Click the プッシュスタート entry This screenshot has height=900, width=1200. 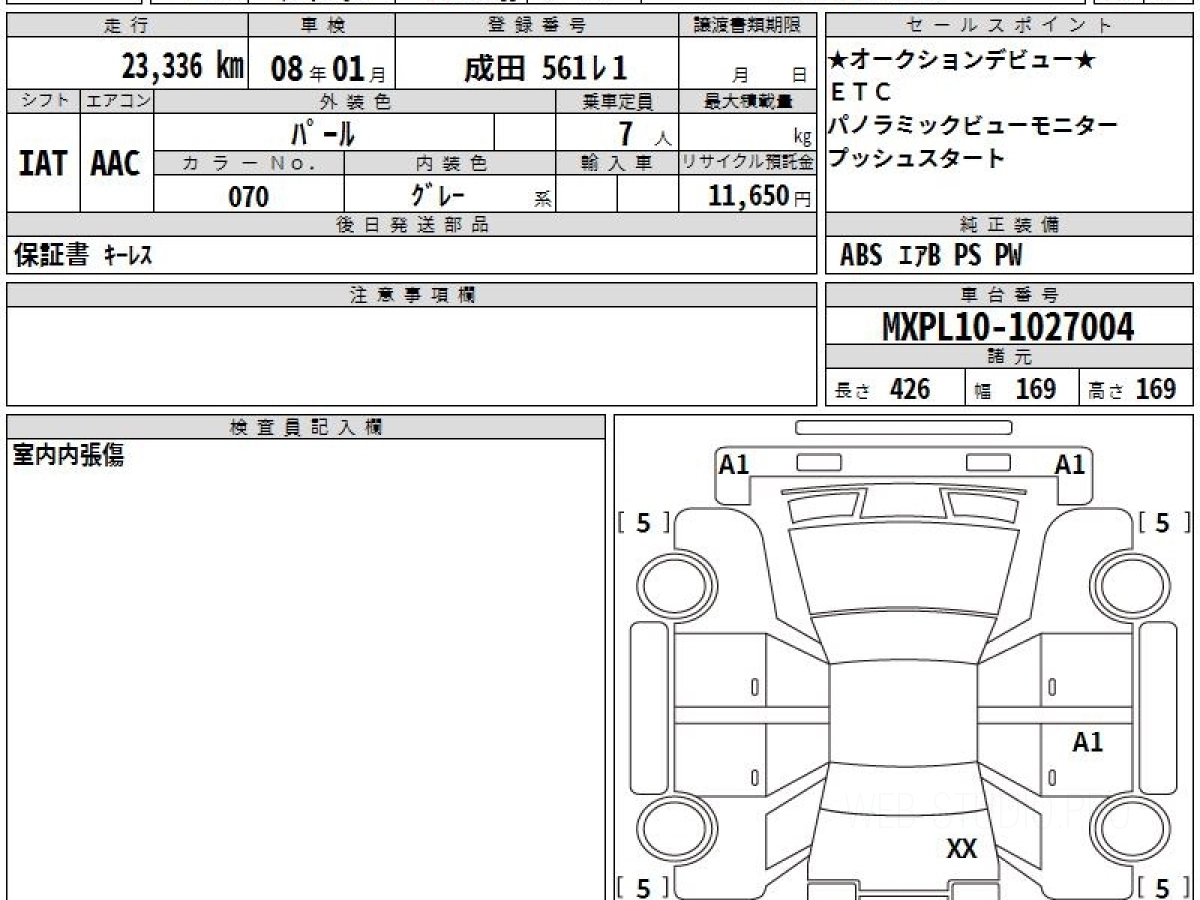click(917, 158)
